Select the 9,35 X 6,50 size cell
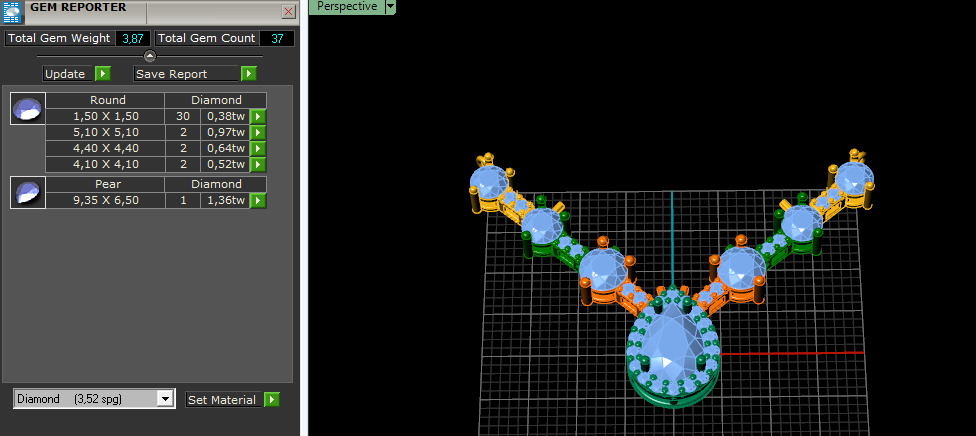 [x=105, y=201]
